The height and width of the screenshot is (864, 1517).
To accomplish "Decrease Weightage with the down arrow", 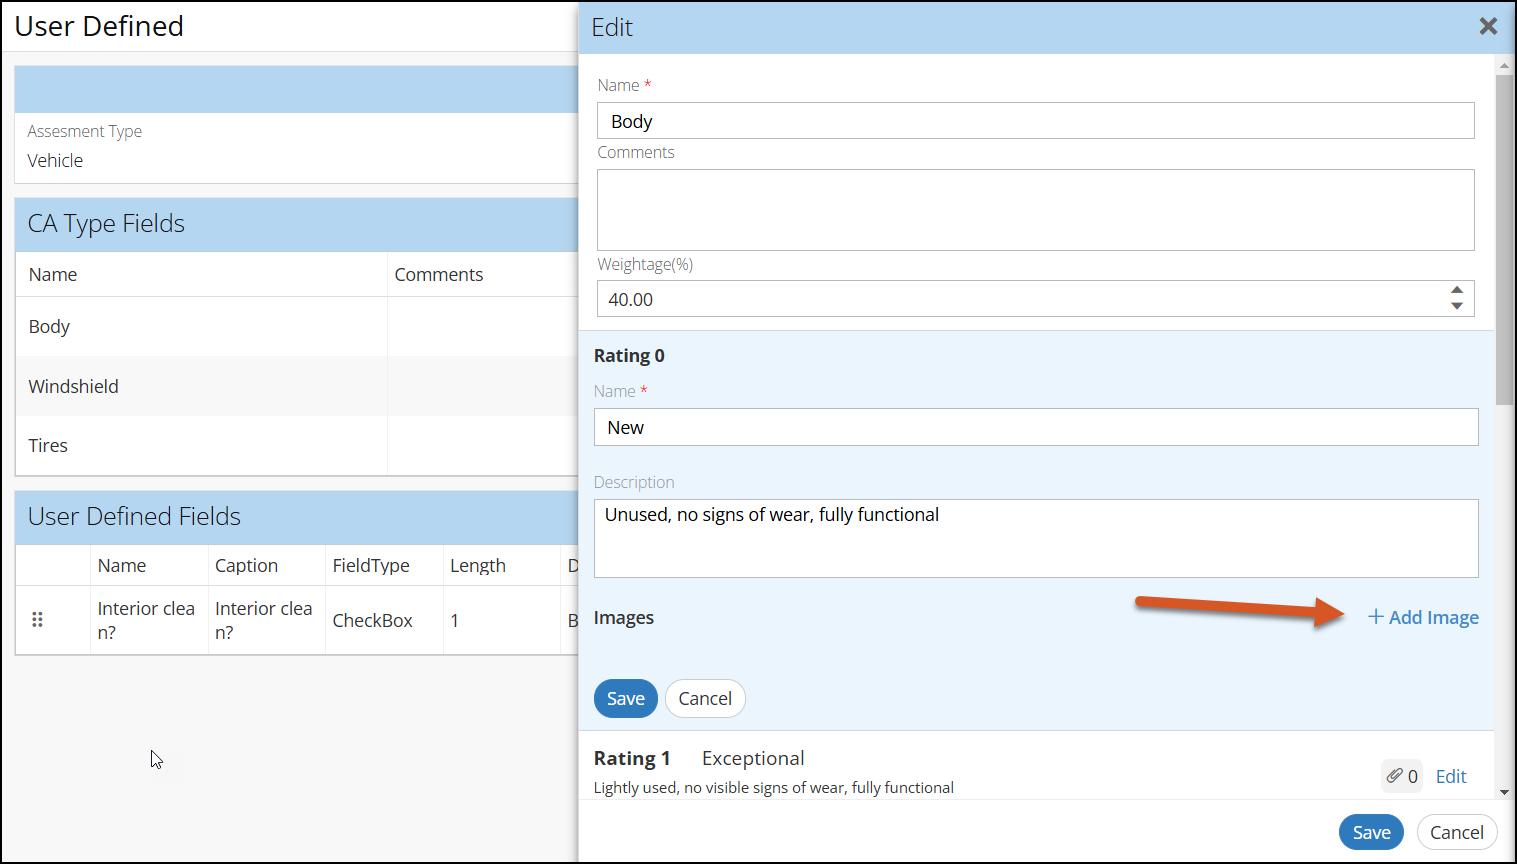I will click(1457, 306).
